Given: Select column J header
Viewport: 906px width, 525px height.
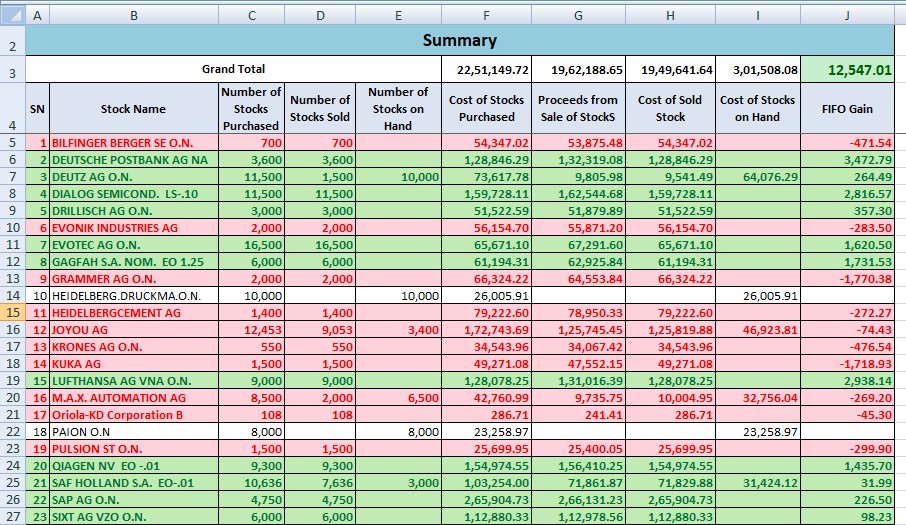Looking at the screenshot, I should pyautogui.click(x=847, y=16).
